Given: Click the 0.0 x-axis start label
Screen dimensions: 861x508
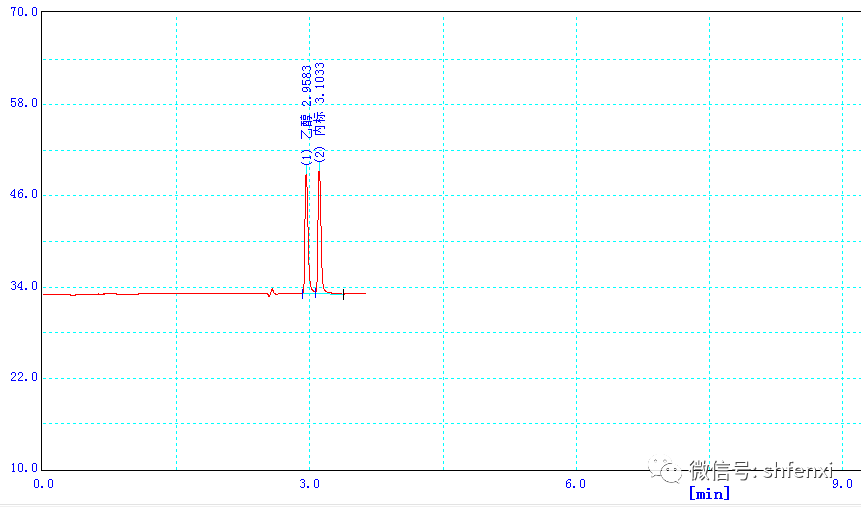Looking at the screenshot, I should coord(44,484).
